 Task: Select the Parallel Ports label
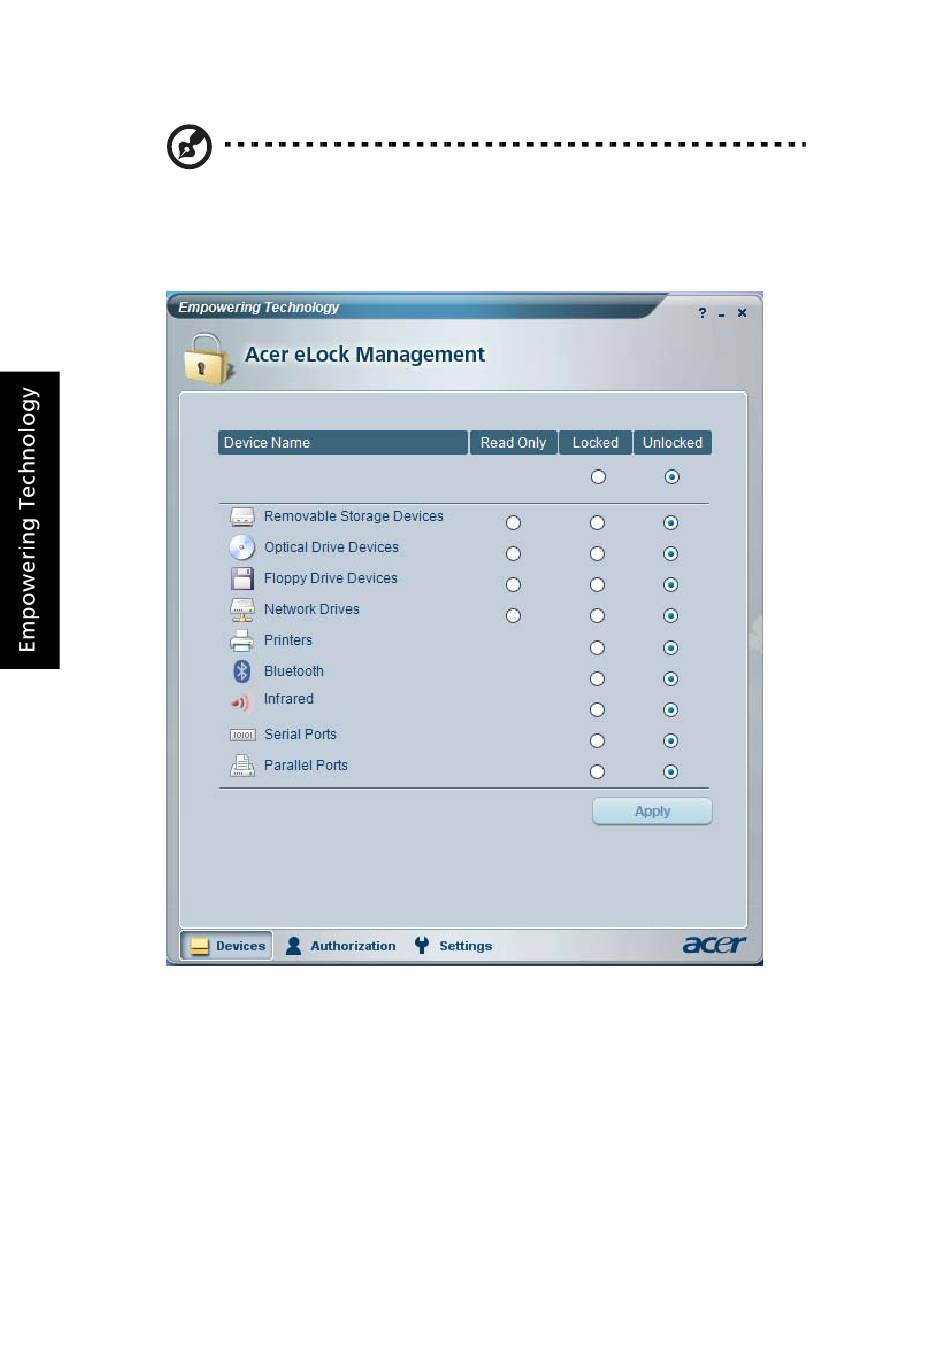tap(306, 766)
